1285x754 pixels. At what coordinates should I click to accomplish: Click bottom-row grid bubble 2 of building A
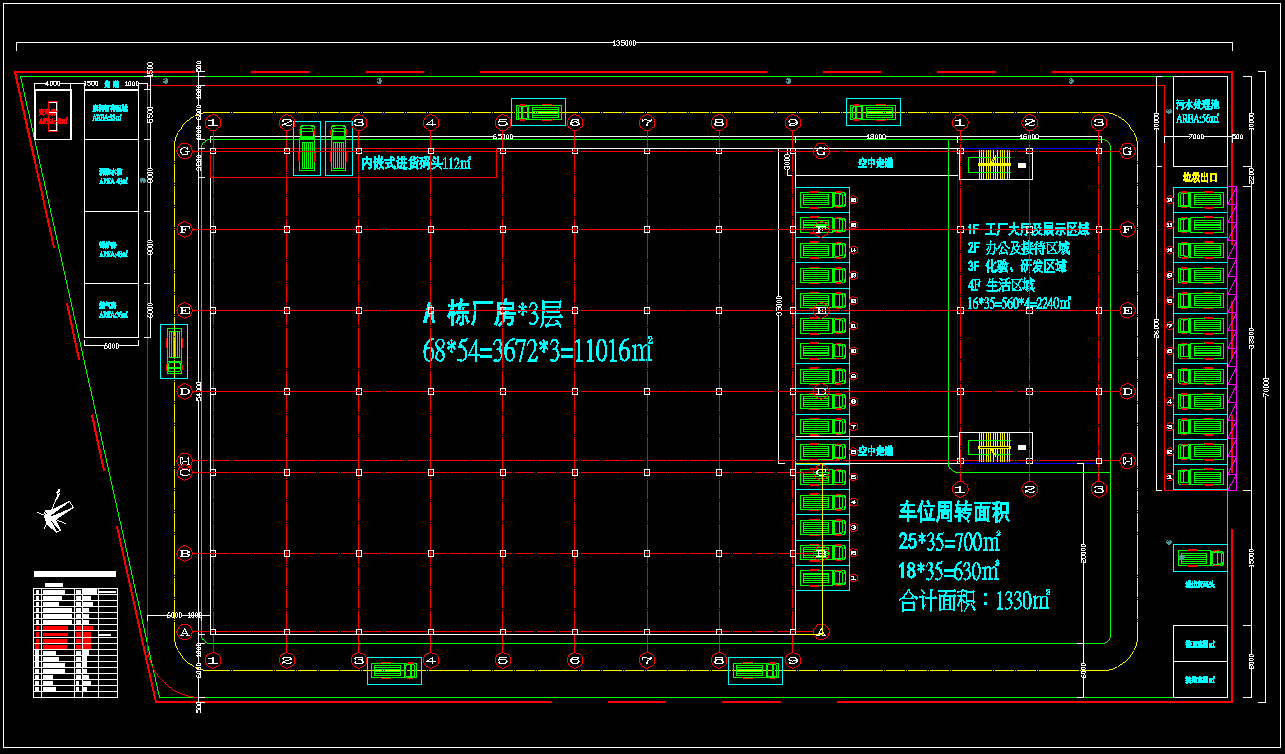point(286,660)
